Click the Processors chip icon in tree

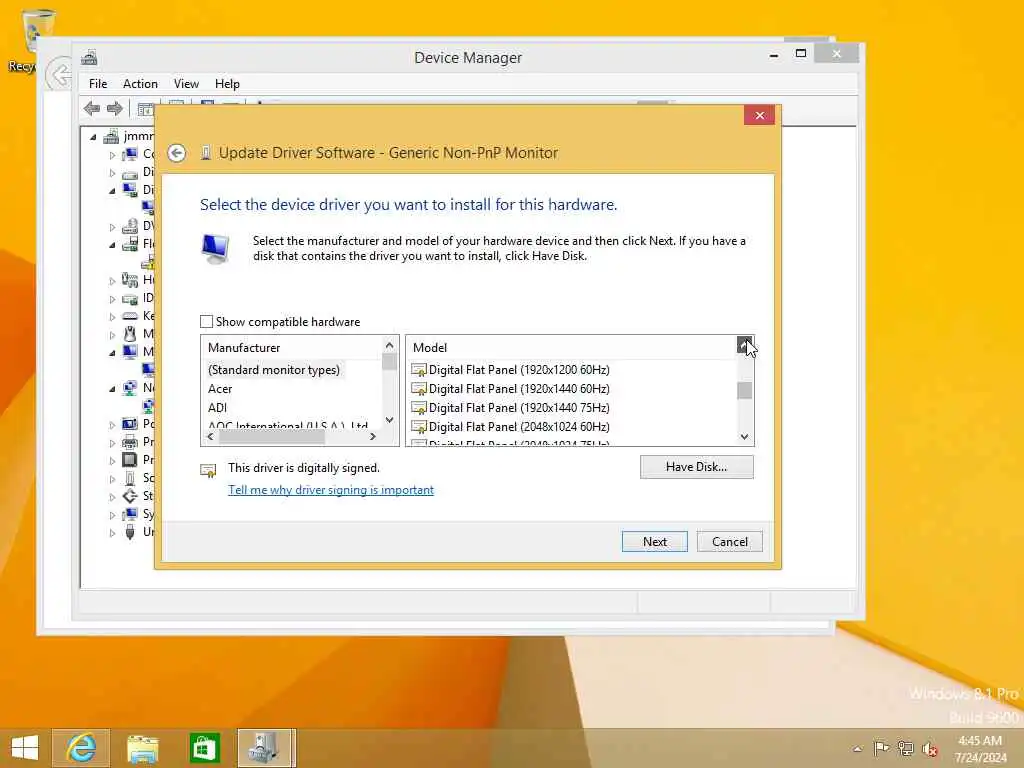click(130, 460)
